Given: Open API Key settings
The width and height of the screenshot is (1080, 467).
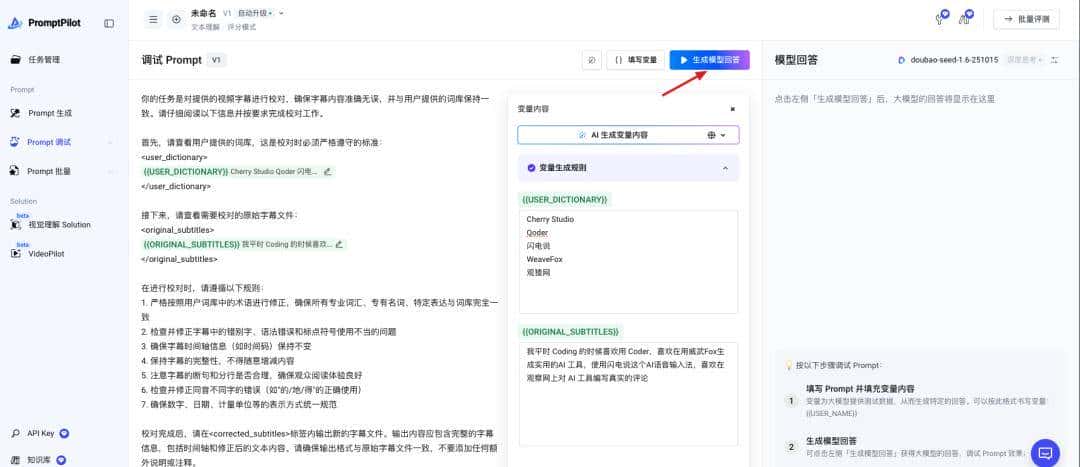Looking at the screenshot, I should point(41,433).
